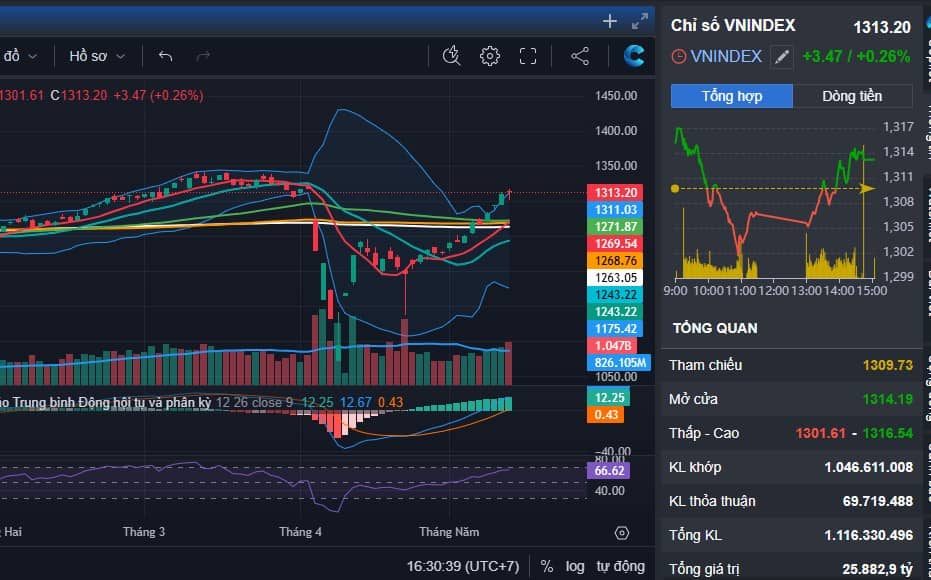Click the 16:30:39 (UTC+7) timezone button
Screen dimensions: 931x580
(x=463, y=566)
